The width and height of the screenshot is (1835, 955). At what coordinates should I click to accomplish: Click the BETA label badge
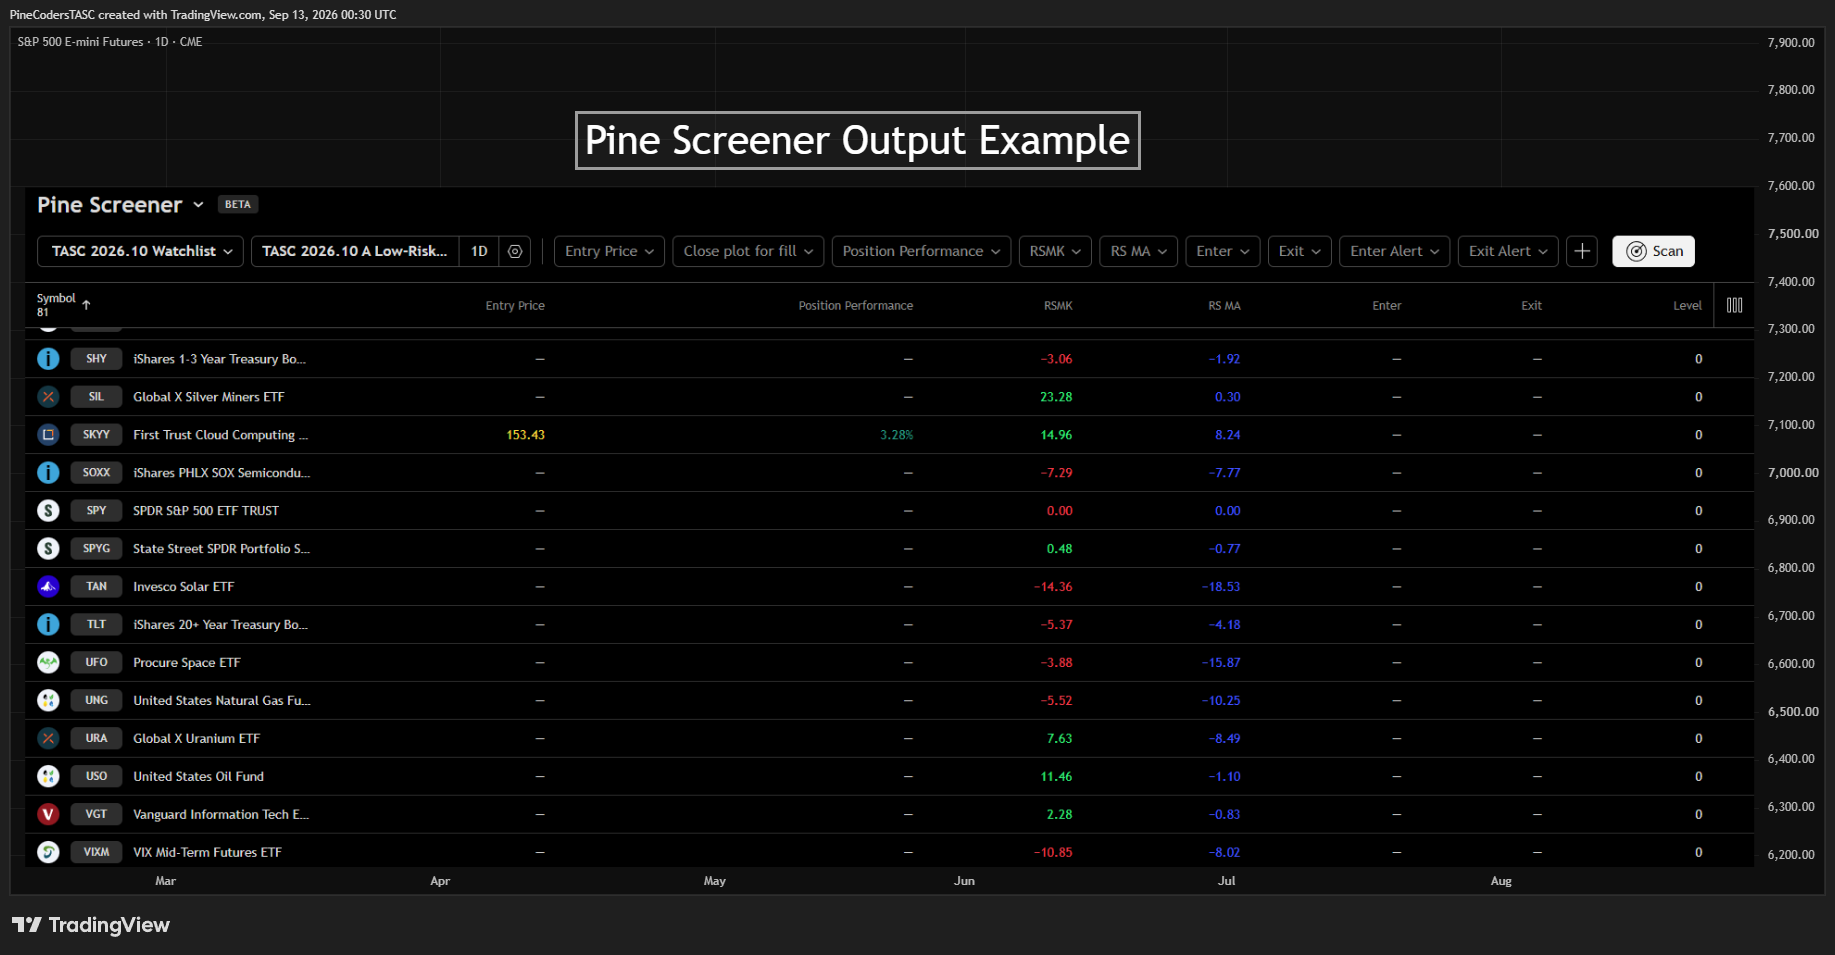[x=238, y=205]
